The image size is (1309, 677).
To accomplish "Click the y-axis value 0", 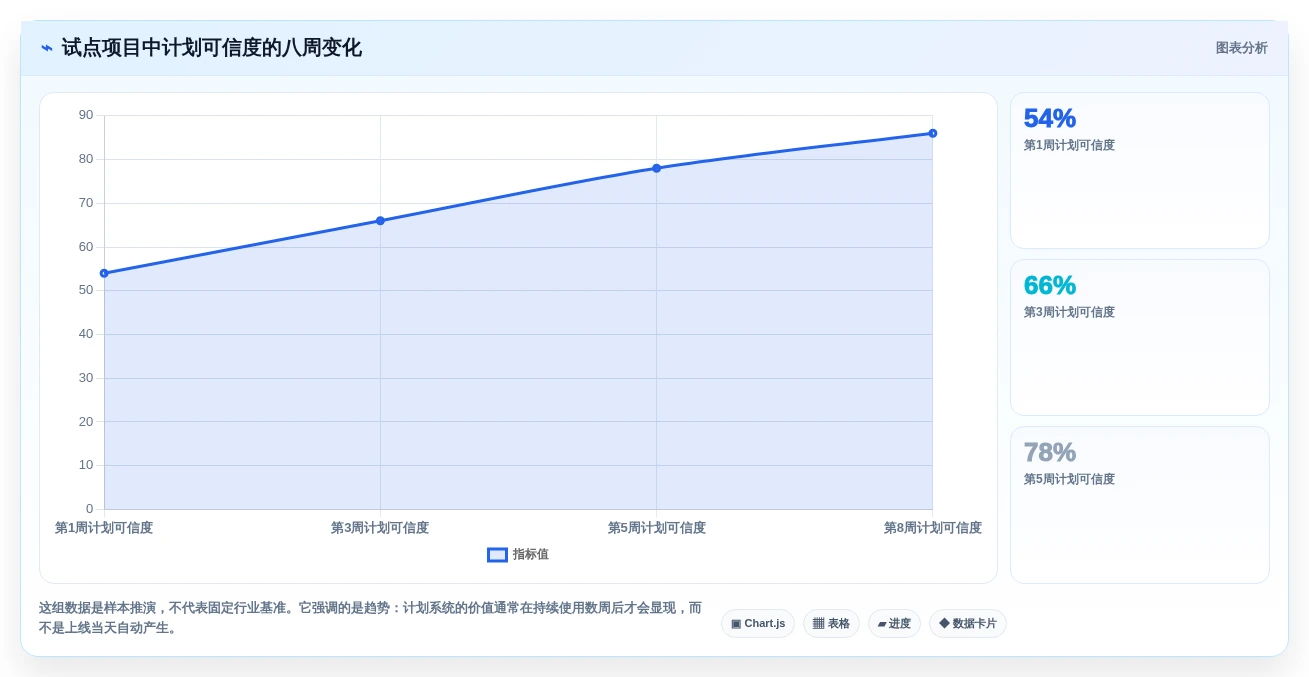I will 89,509.
